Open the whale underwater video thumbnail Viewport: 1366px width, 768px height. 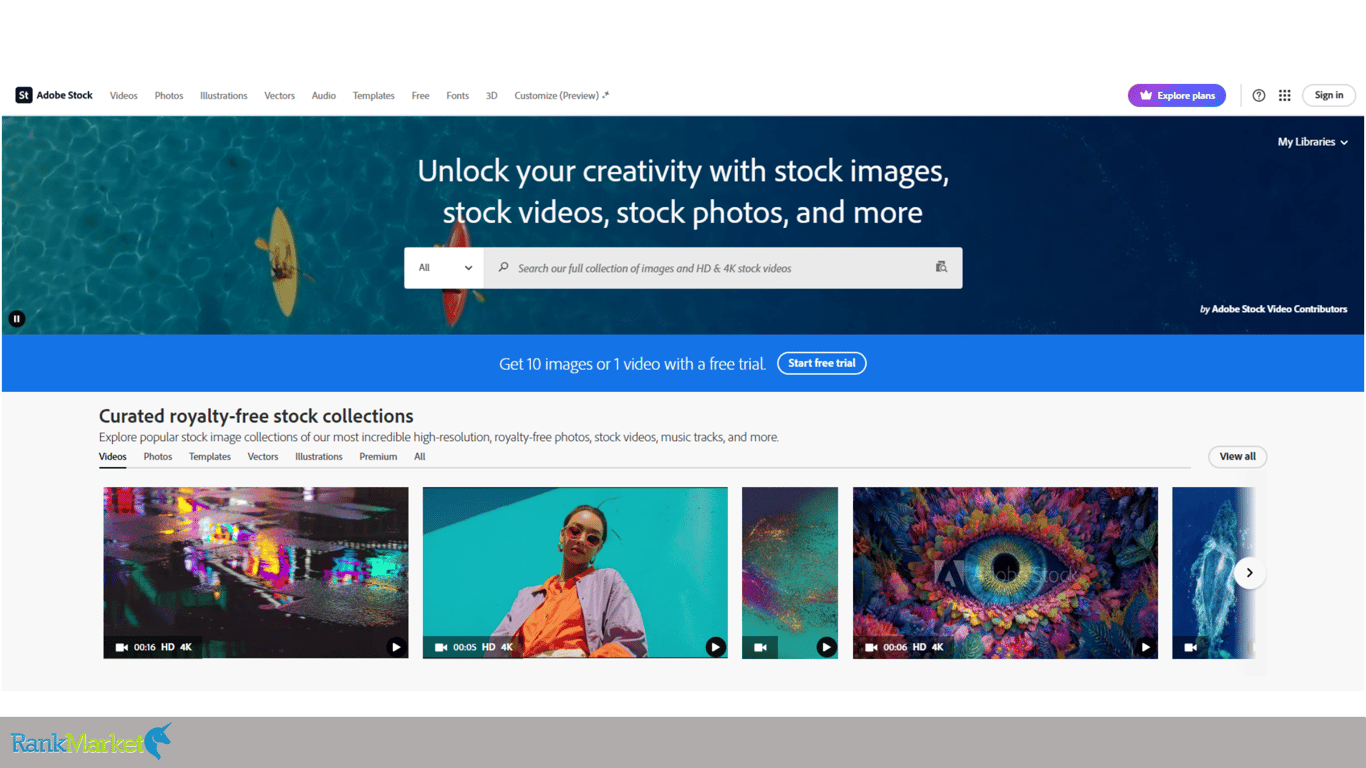(x=1213, y=573)
